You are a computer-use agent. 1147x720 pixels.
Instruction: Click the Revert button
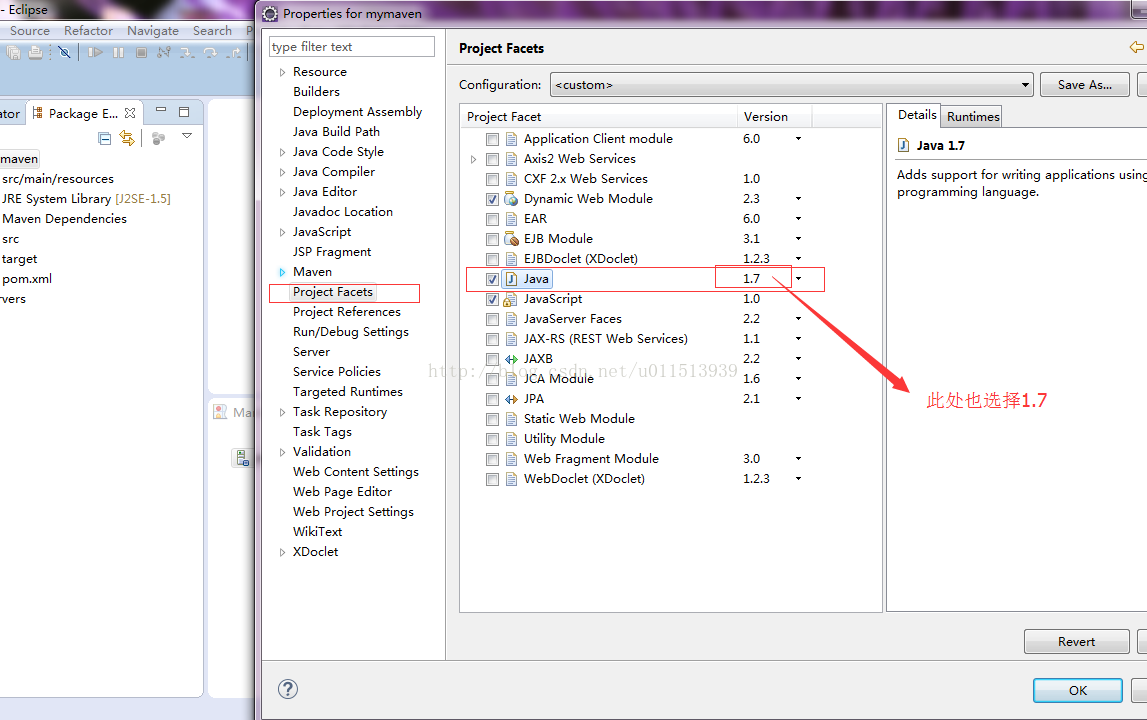point(1076,642)
